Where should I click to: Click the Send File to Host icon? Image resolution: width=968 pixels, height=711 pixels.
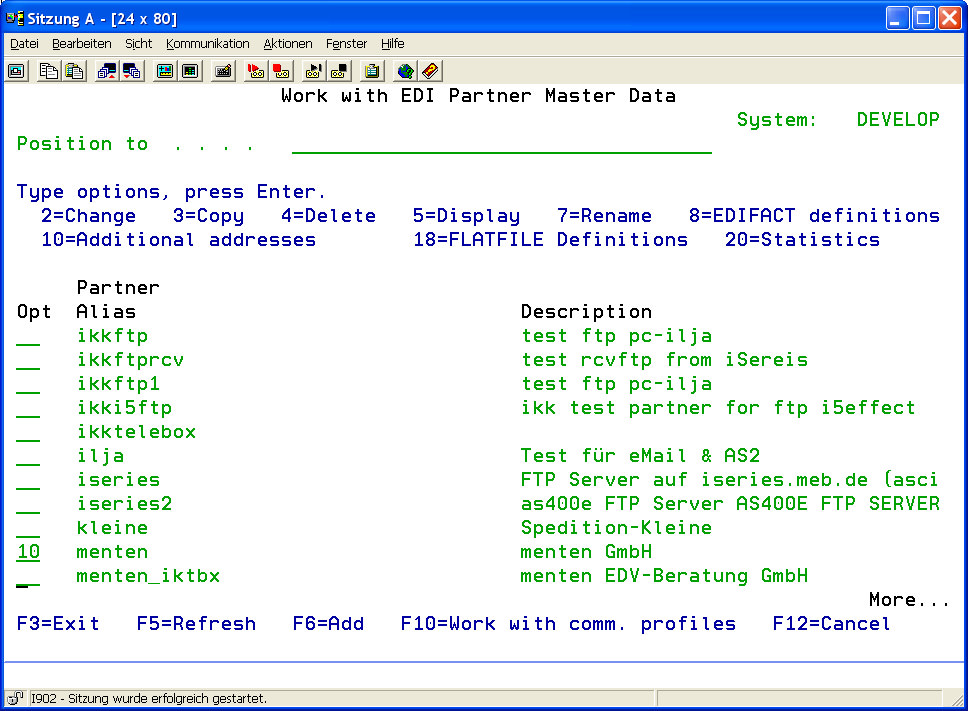(x=106, y=71)
